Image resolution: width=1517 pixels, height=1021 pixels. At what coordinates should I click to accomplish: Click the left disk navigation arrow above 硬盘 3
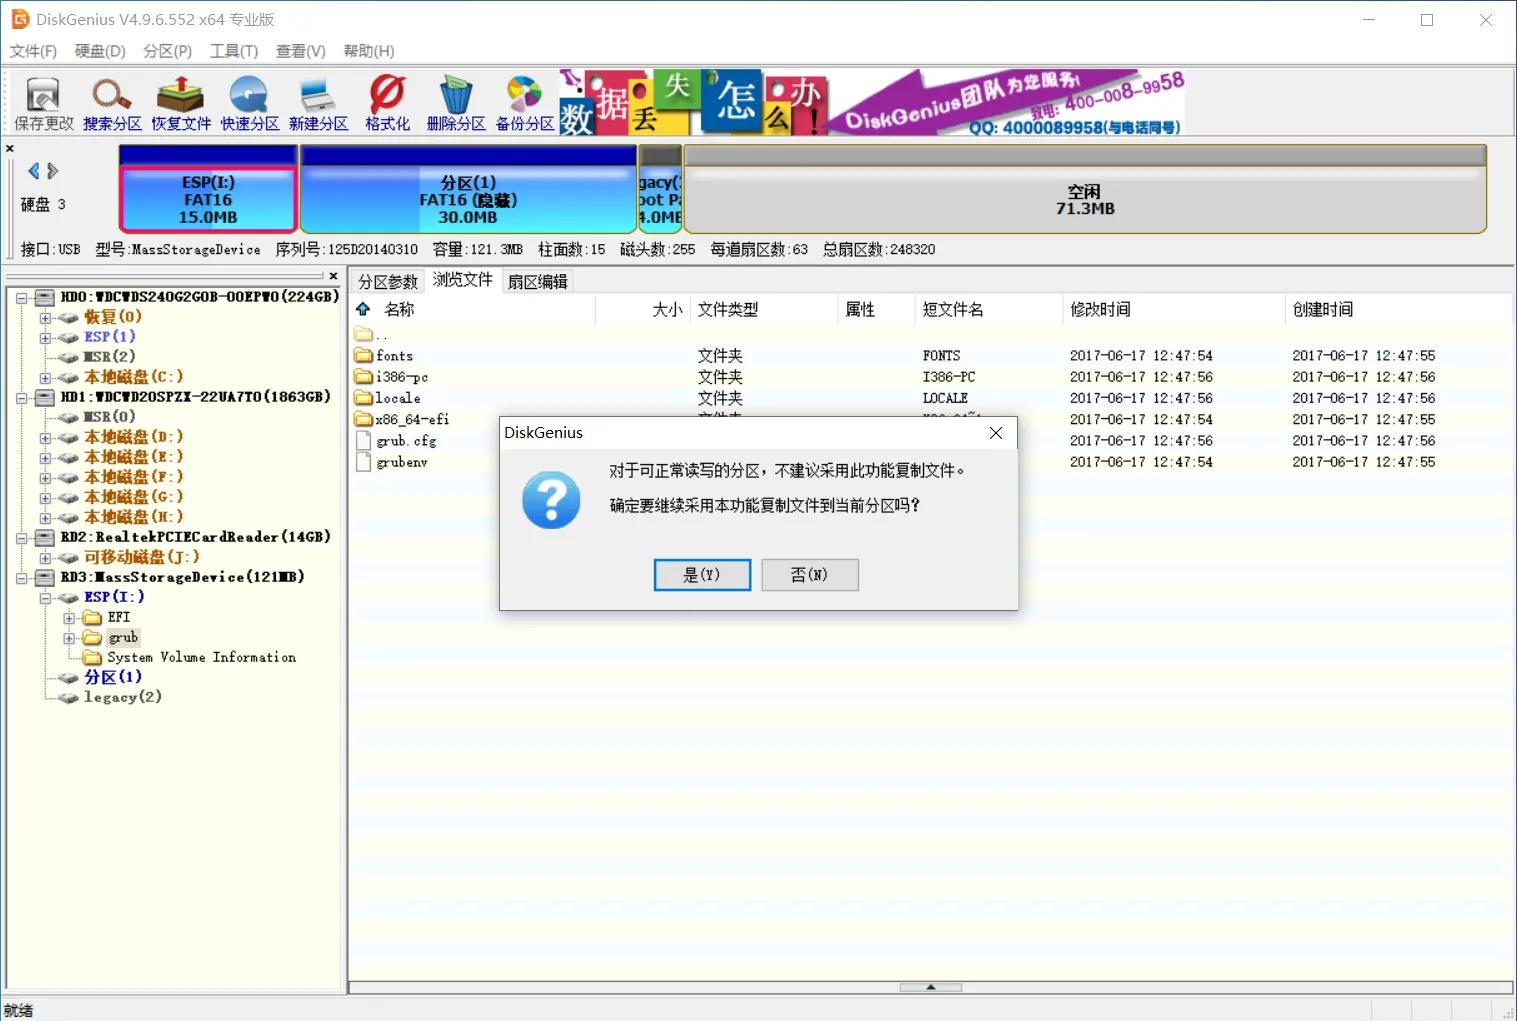click(34, 170)
